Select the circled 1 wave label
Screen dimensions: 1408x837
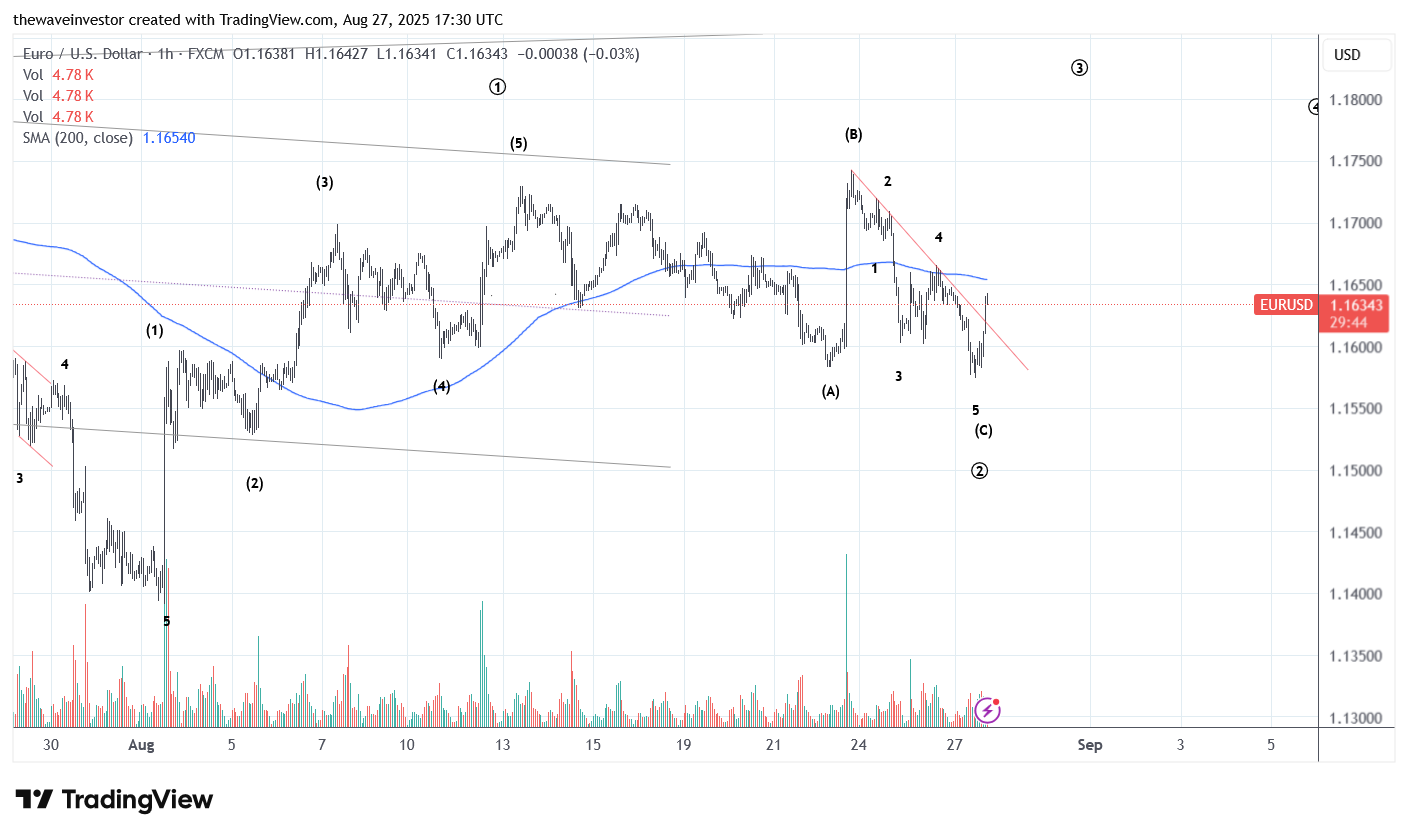coord(497,87)
